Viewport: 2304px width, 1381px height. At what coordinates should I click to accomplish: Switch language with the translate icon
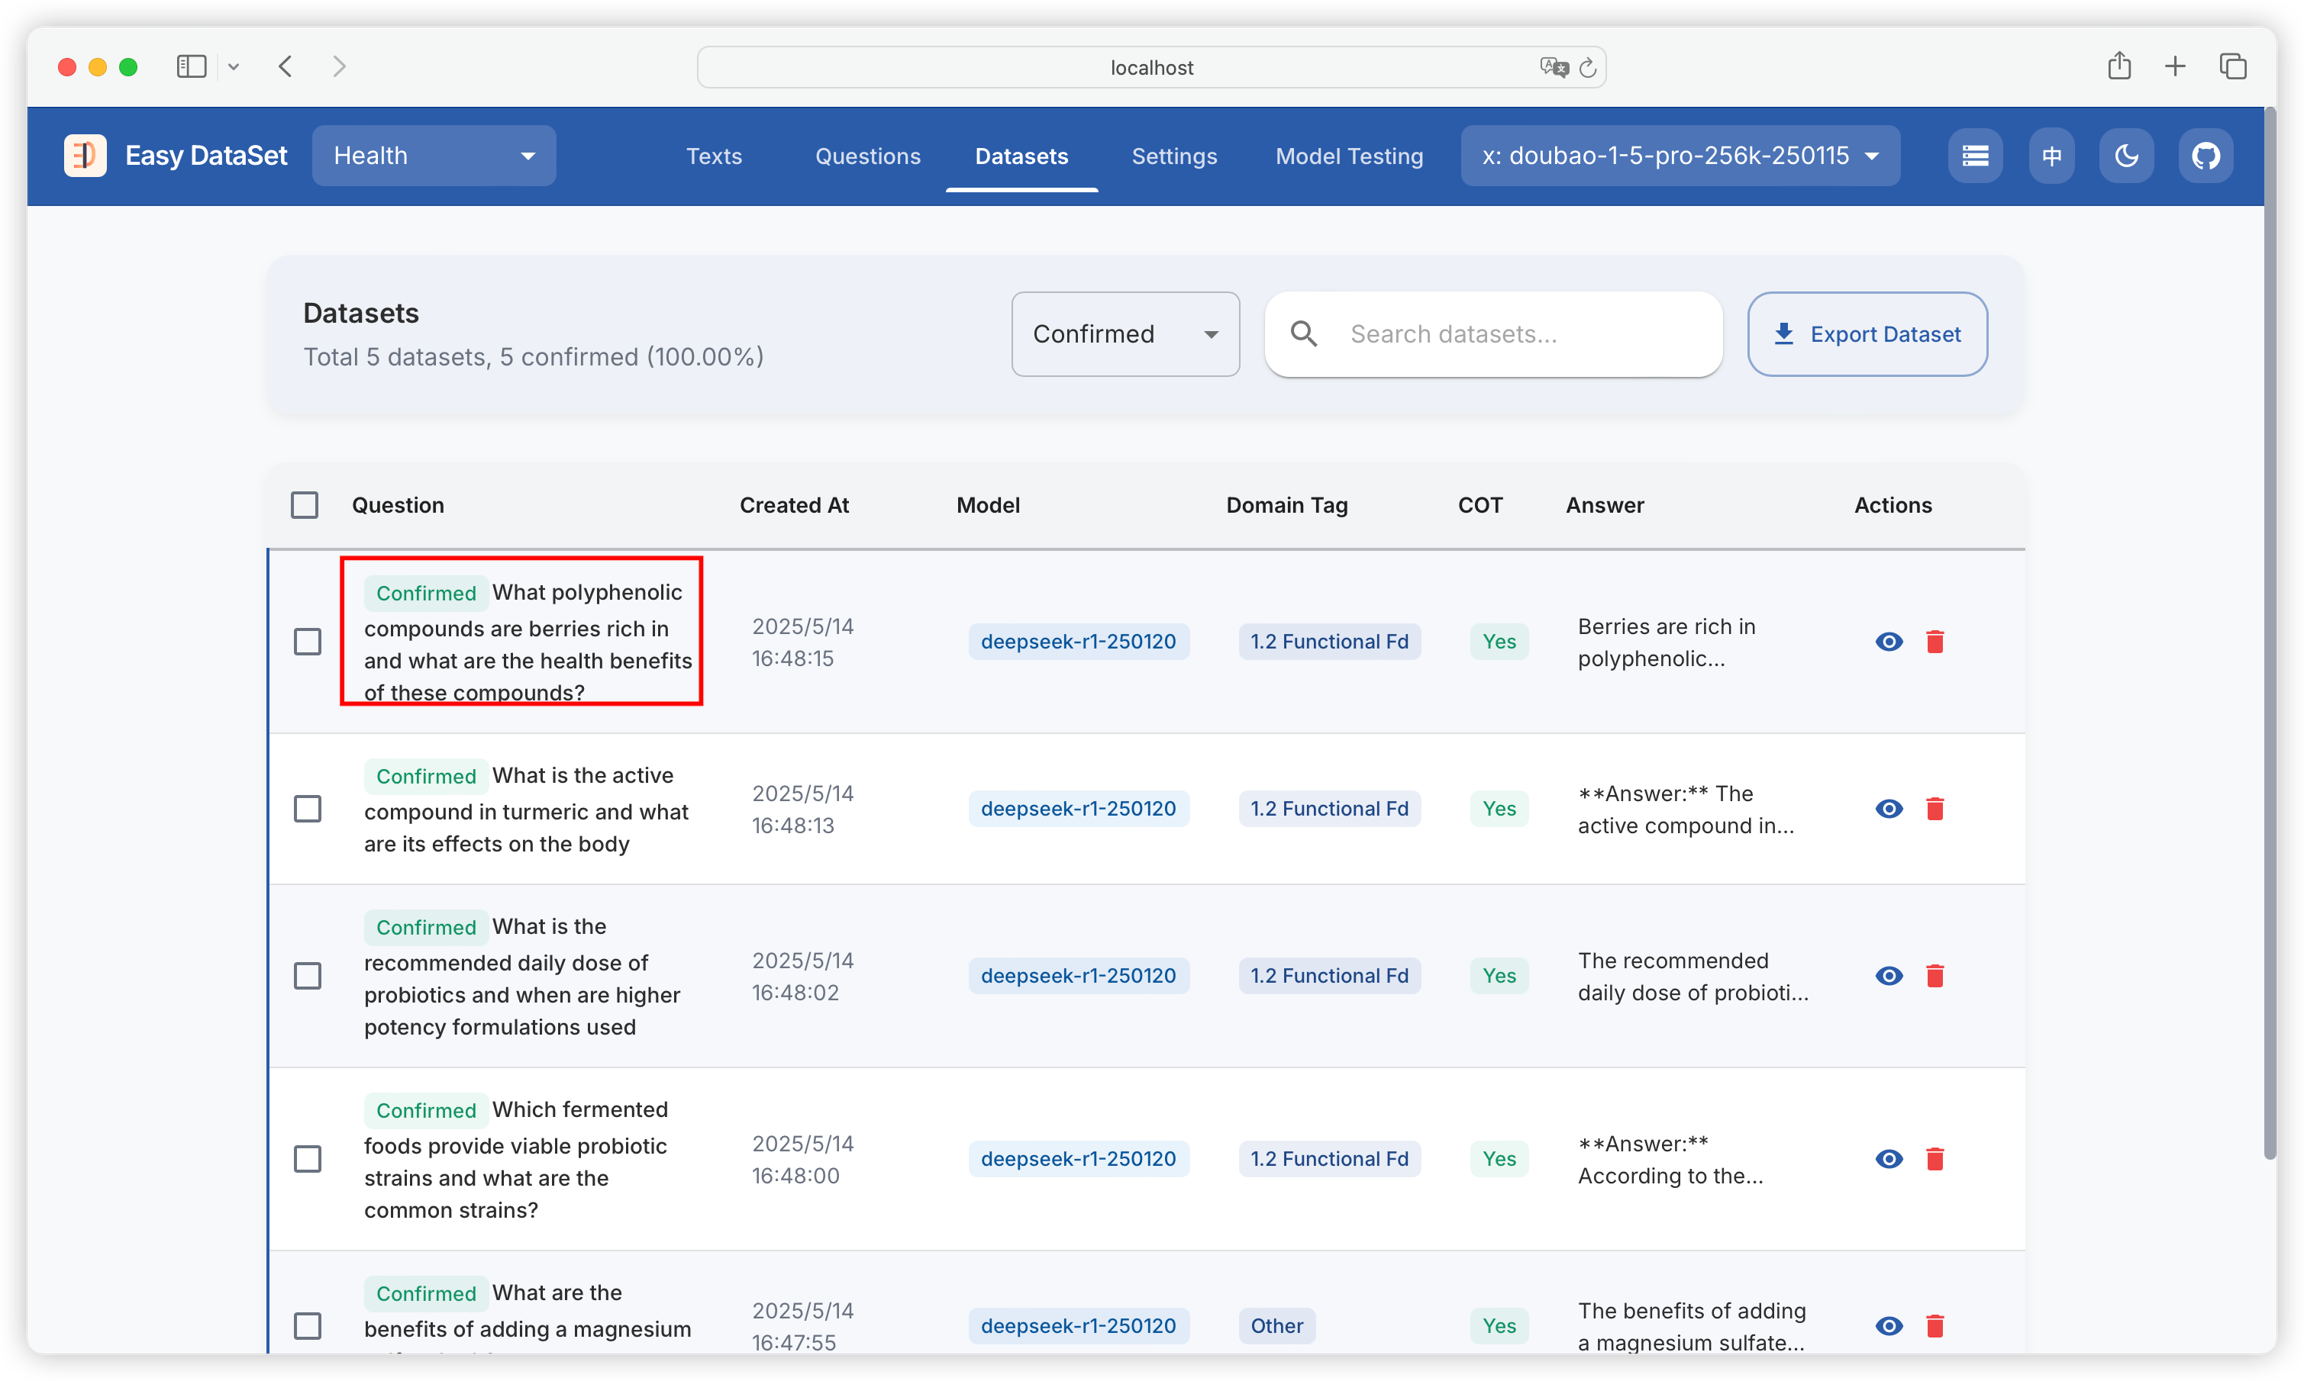tap(2051, 156)
